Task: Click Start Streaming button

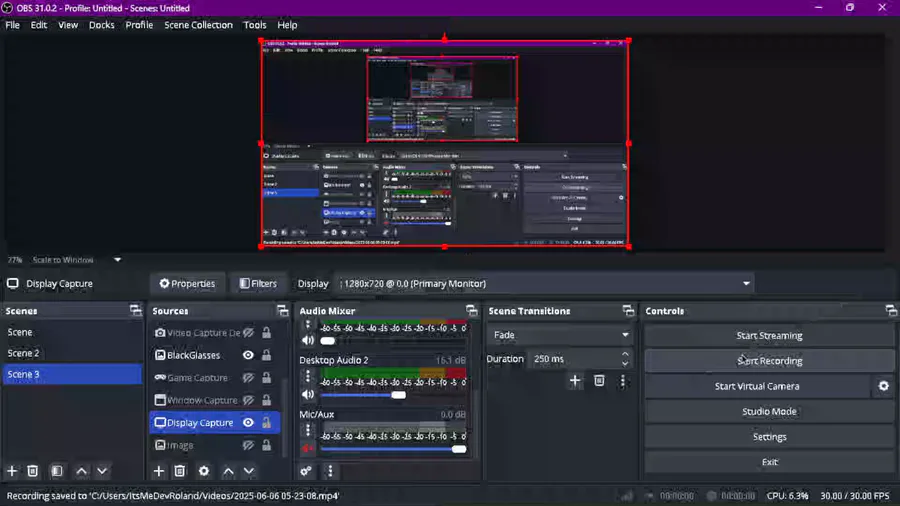Action: (x=769, y=336)
